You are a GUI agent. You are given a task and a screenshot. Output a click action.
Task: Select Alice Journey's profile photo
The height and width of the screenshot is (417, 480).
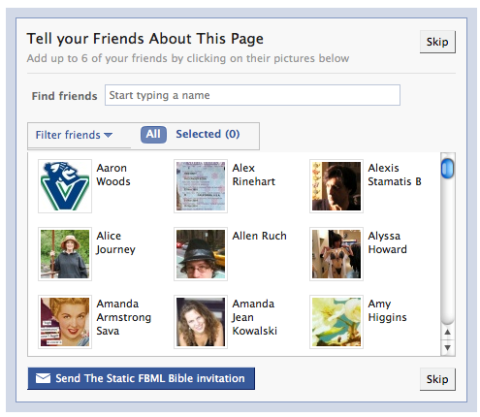pyautogui.click(x=65, y=254)
